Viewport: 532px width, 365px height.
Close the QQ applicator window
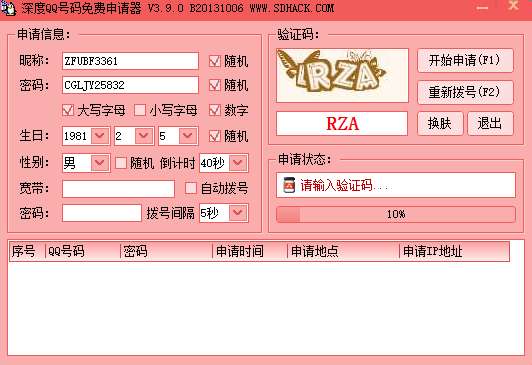click(x=514, y=6)
